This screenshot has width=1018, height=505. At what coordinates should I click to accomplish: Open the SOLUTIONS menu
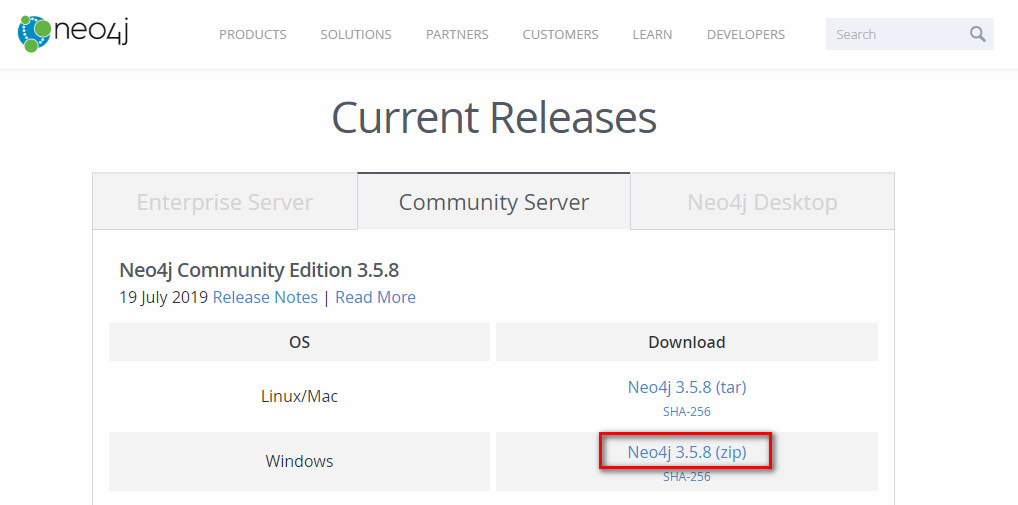pos(356,34)
